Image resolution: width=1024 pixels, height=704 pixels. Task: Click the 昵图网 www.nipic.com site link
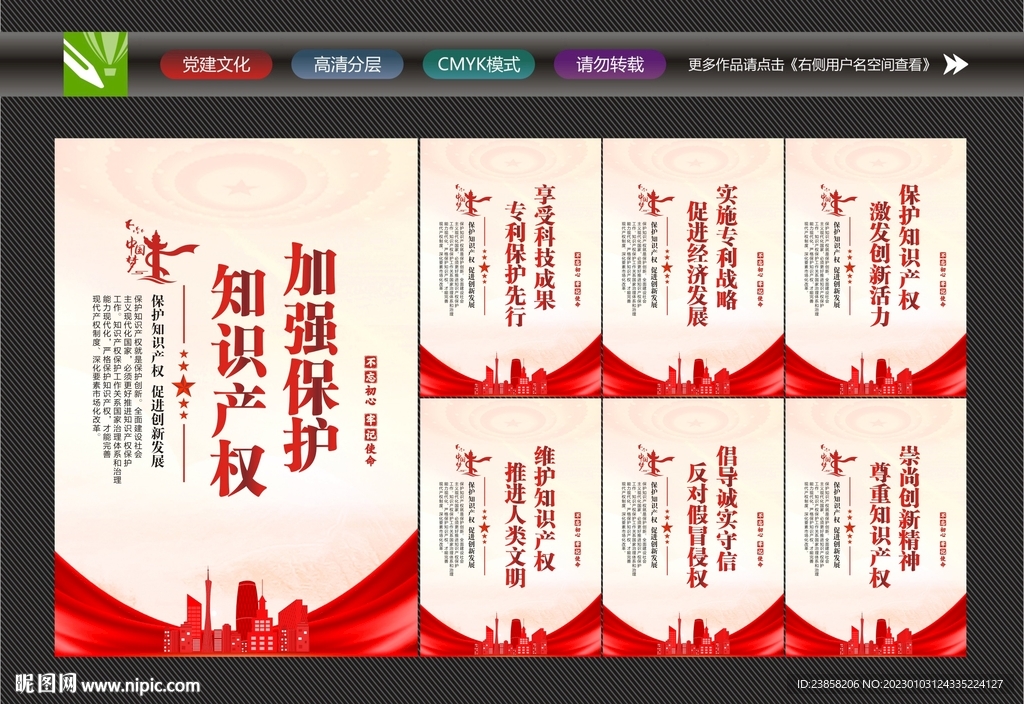107,684
